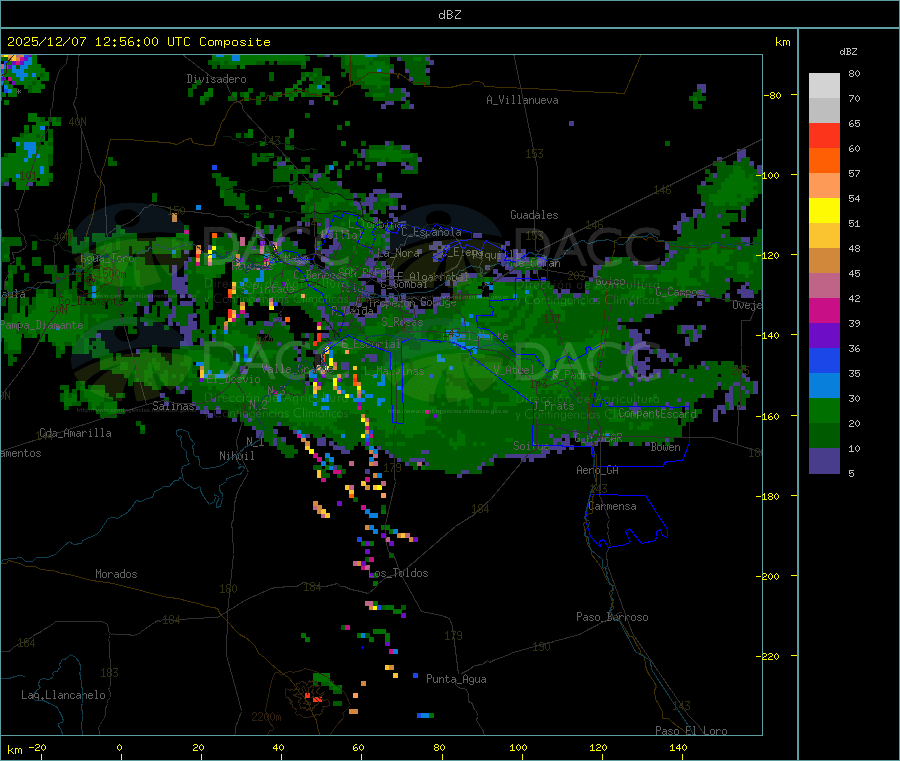This screenshot has width=900, height=761.
Task: Click the legend value '57'
Action: (854, 173)
